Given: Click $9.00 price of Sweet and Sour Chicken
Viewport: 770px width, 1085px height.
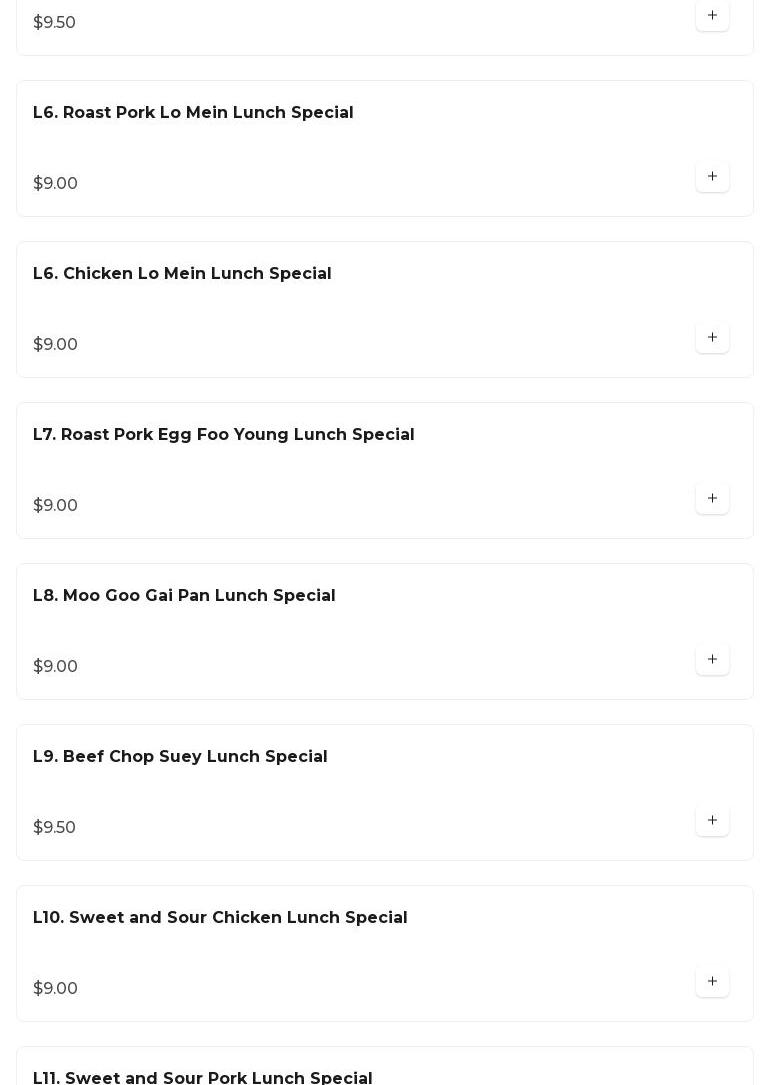Looking at the screenshot, I should click(55, 989).
